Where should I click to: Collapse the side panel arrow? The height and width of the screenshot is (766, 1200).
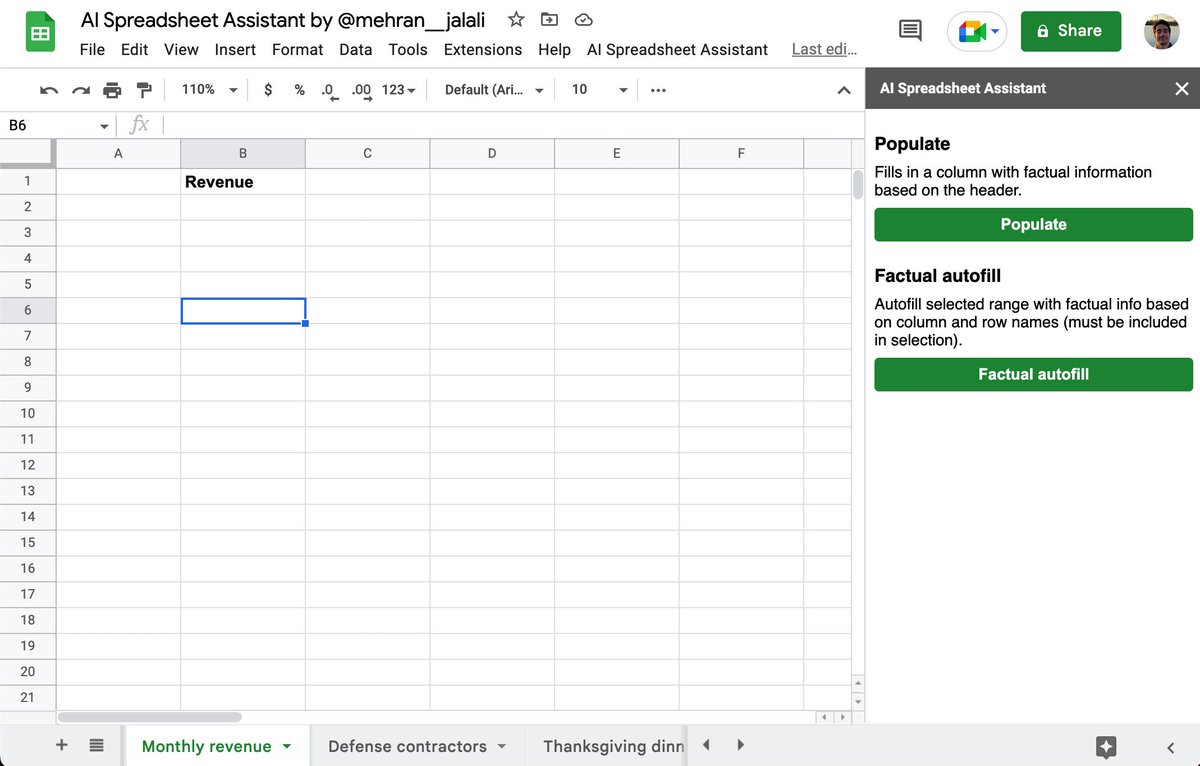[x=1171, y=747]
